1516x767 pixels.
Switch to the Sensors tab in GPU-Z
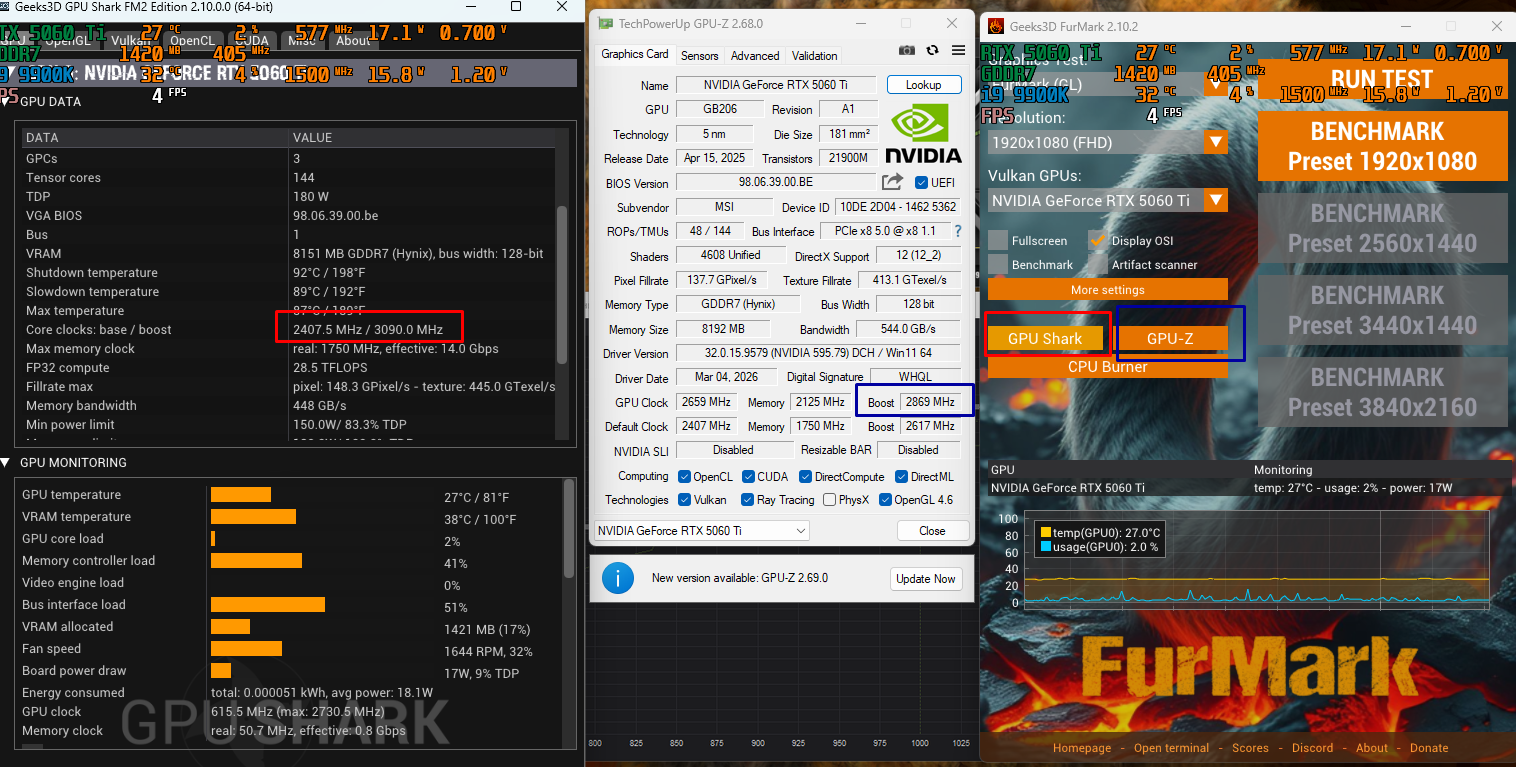(x=699, y=56)
